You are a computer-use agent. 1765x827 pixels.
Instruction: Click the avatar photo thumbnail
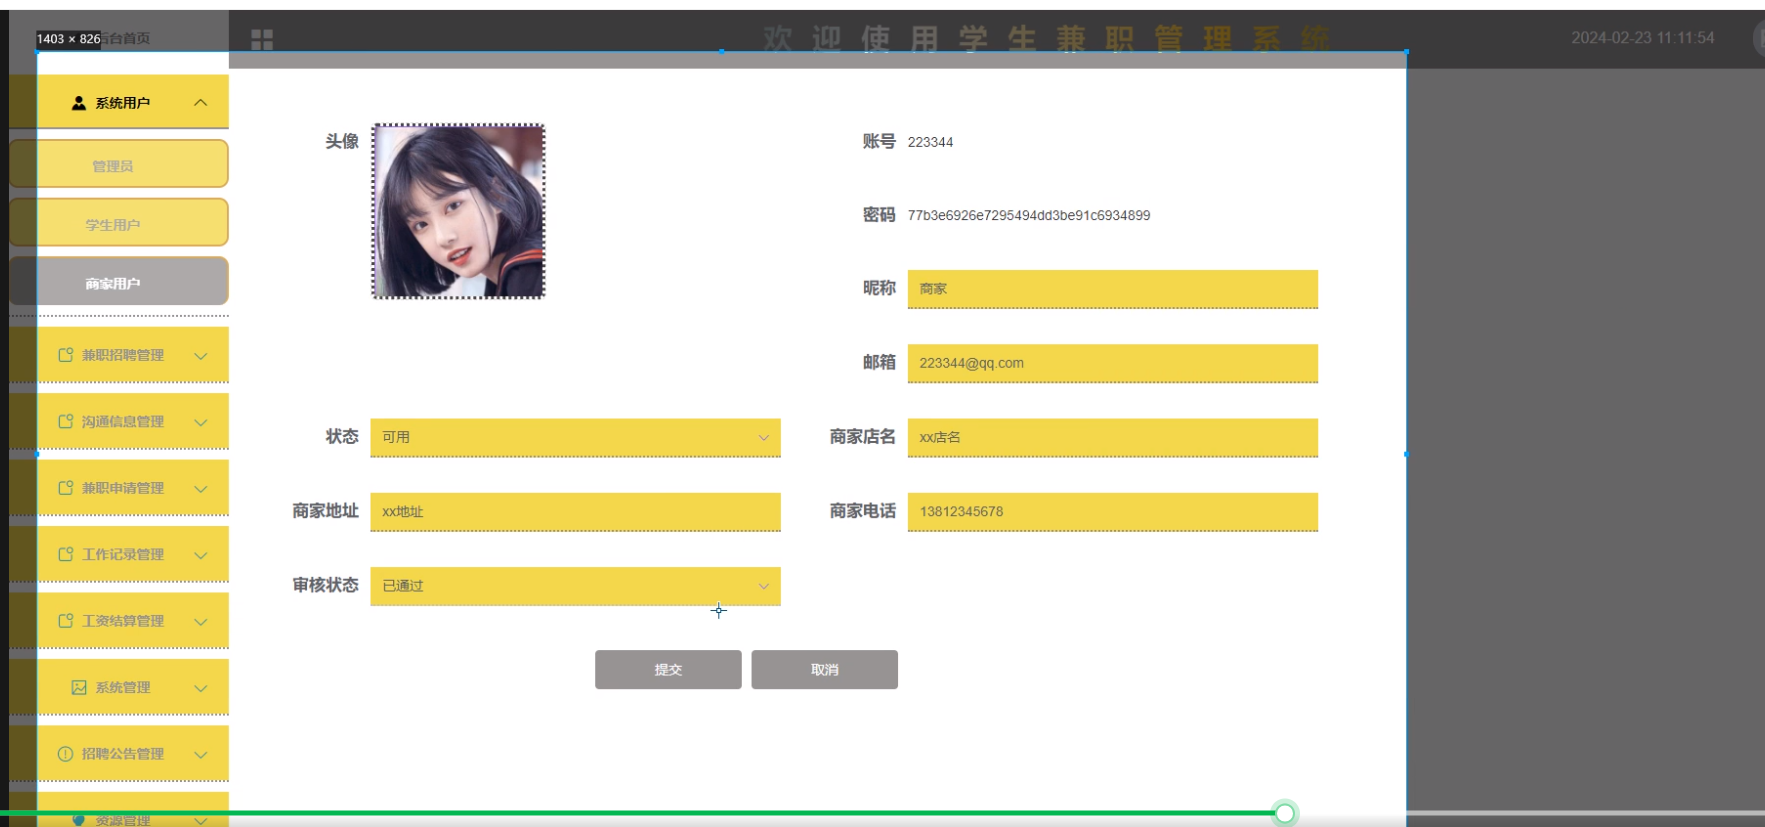[x=459, y=211]
